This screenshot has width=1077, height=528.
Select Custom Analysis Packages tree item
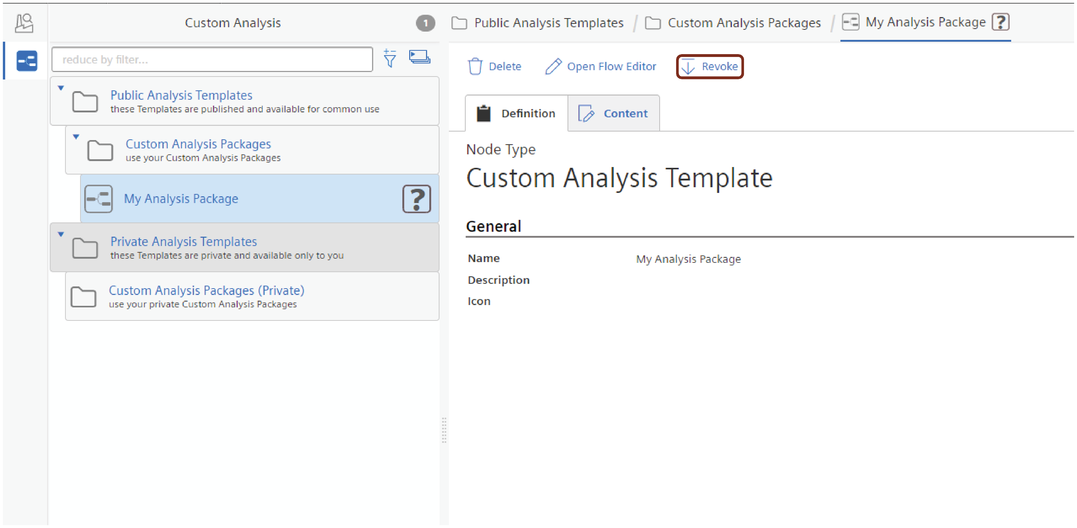click(x=252, y=150)
